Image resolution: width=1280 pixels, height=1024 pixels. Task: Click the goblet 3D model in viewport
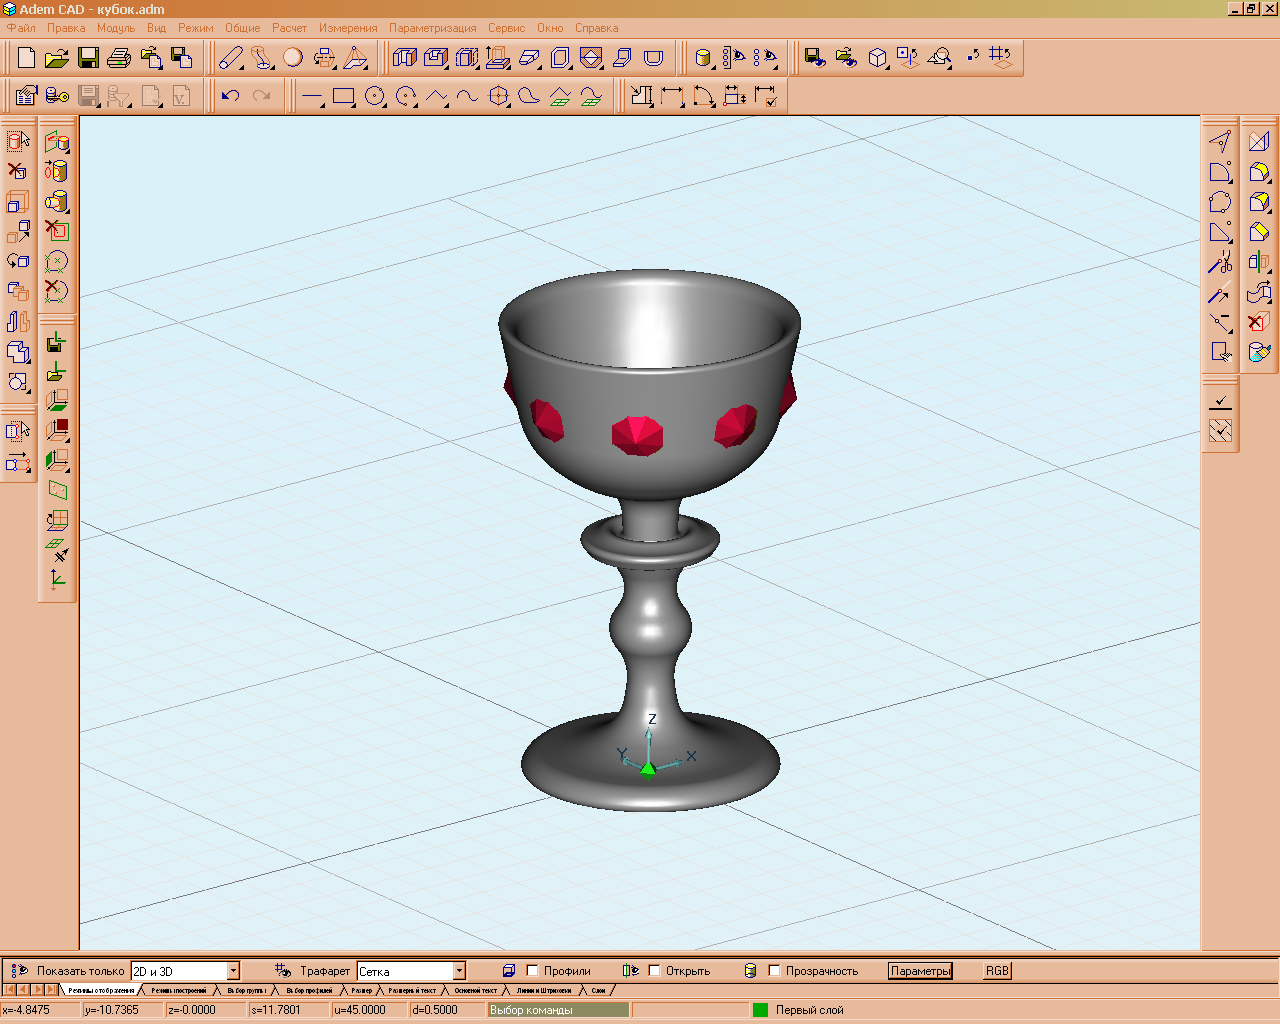coord(650,540)
